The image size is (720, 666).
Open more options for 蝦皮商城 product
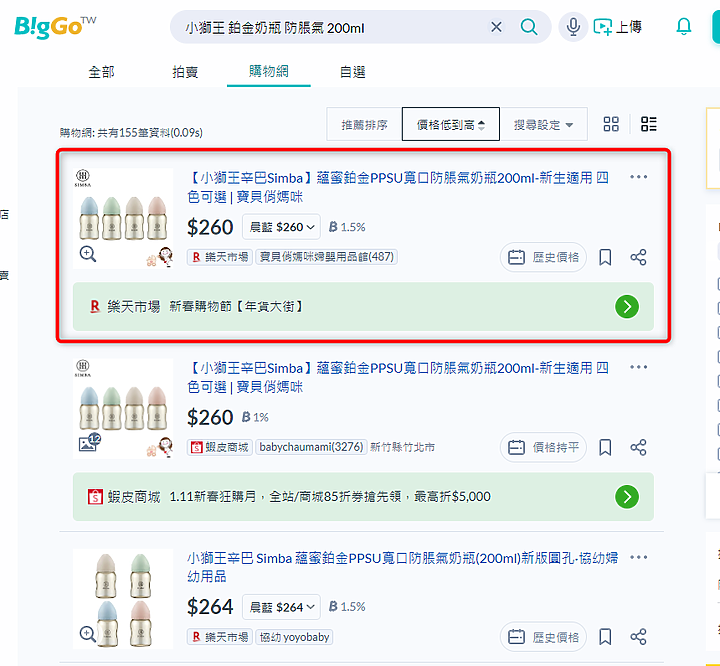638,367
